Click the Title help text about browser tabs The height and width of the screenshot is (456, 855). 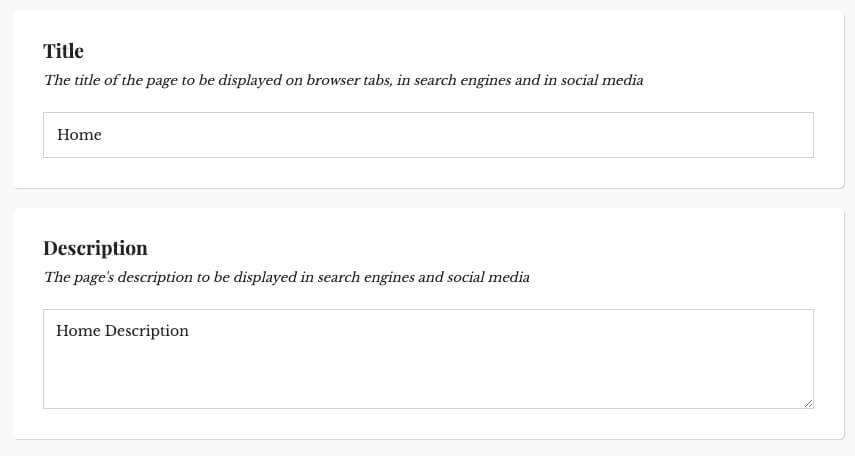344,80
